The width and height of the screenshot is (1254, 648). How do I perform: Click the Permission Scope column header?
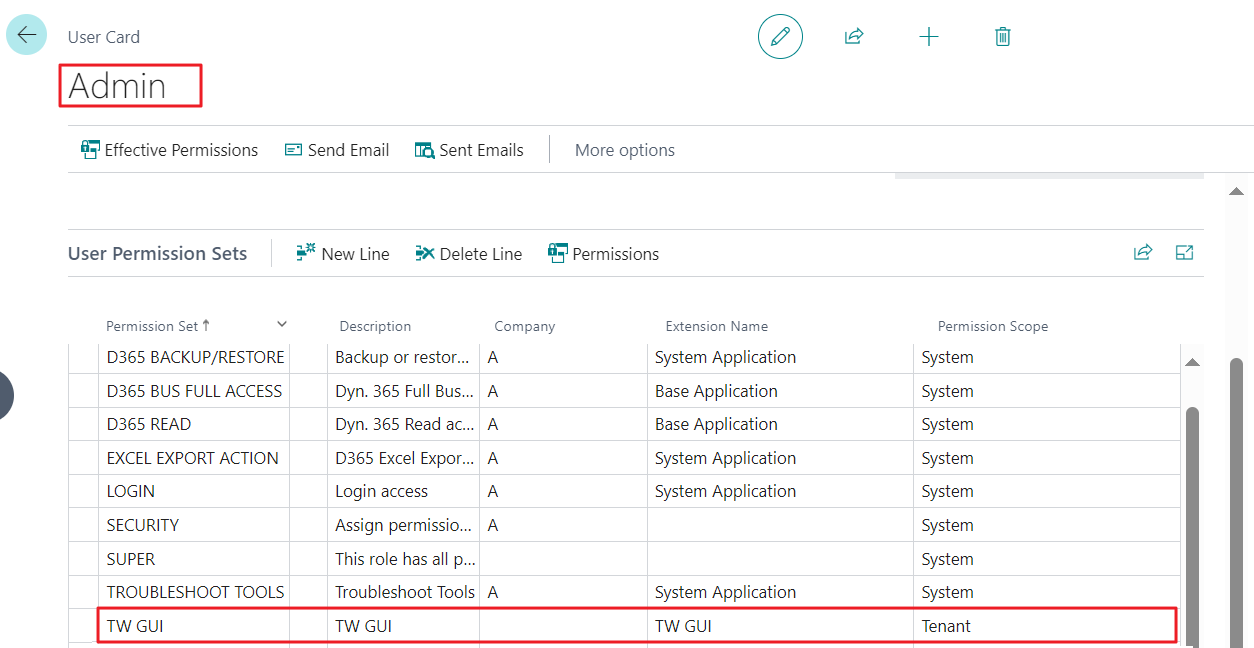993,326
